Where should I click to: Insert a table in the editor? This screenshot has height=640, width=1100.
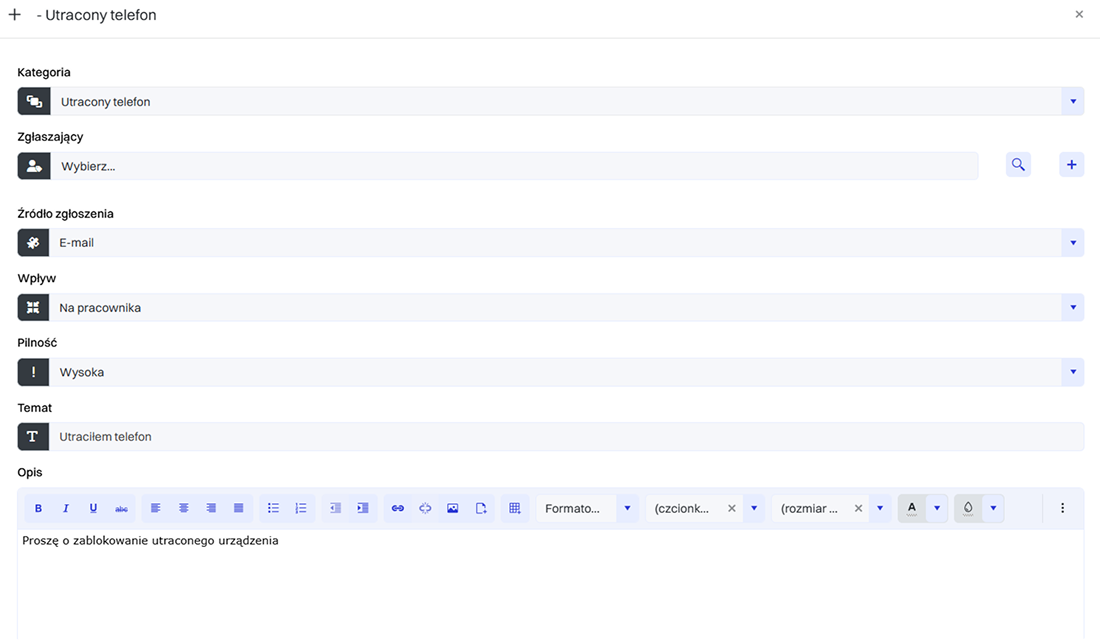(515, 508)
